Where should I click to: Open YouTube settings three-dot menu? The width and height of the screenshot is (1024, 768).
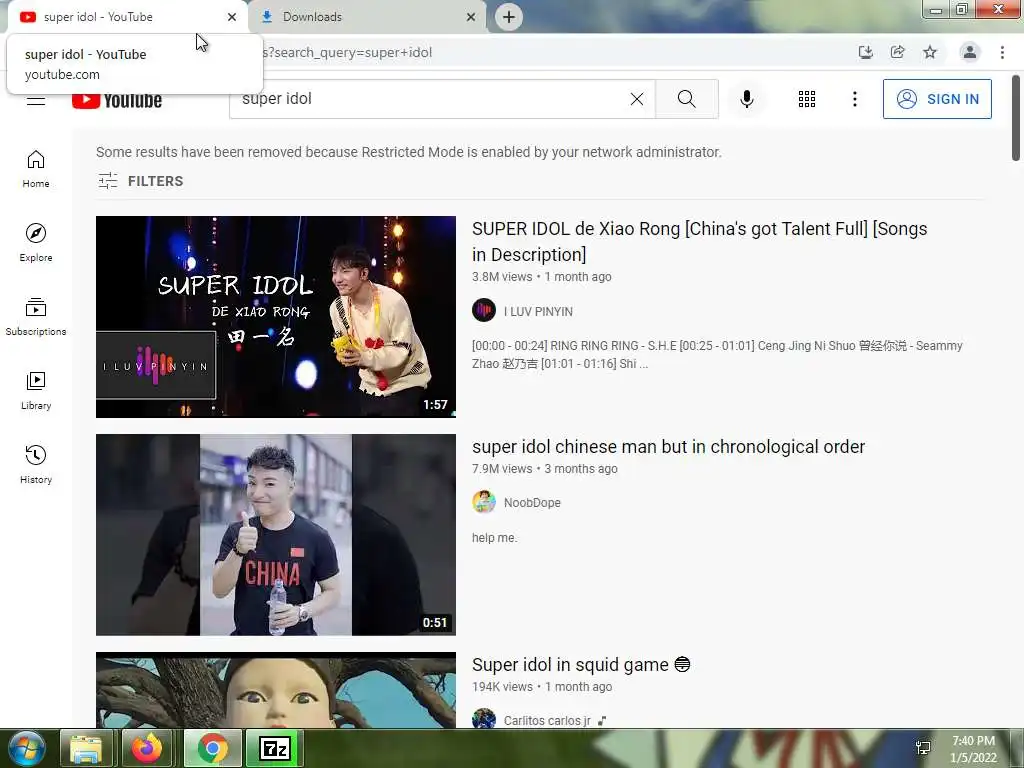(854, 99)
